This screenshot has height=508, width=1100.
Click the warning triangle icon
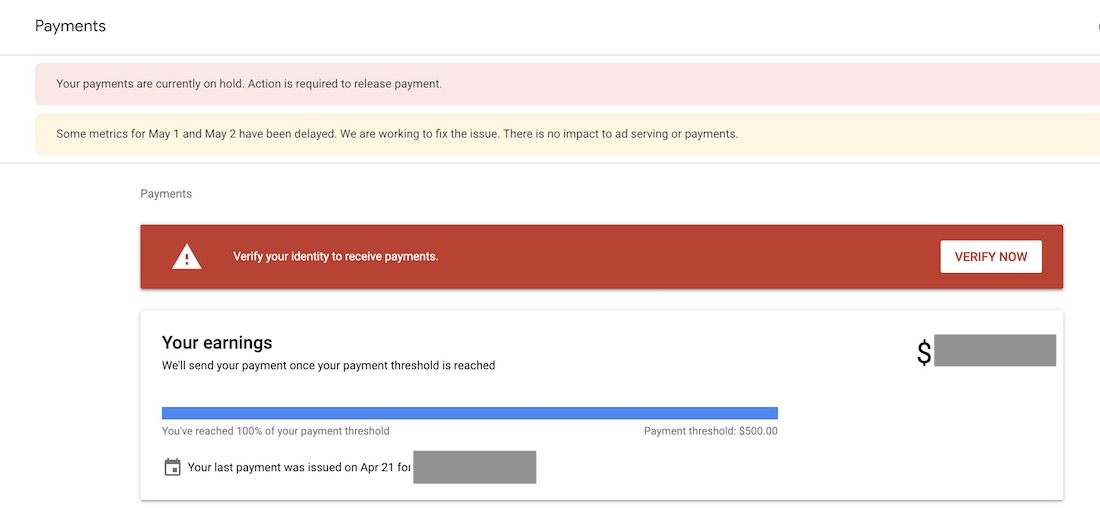[187, 257]
